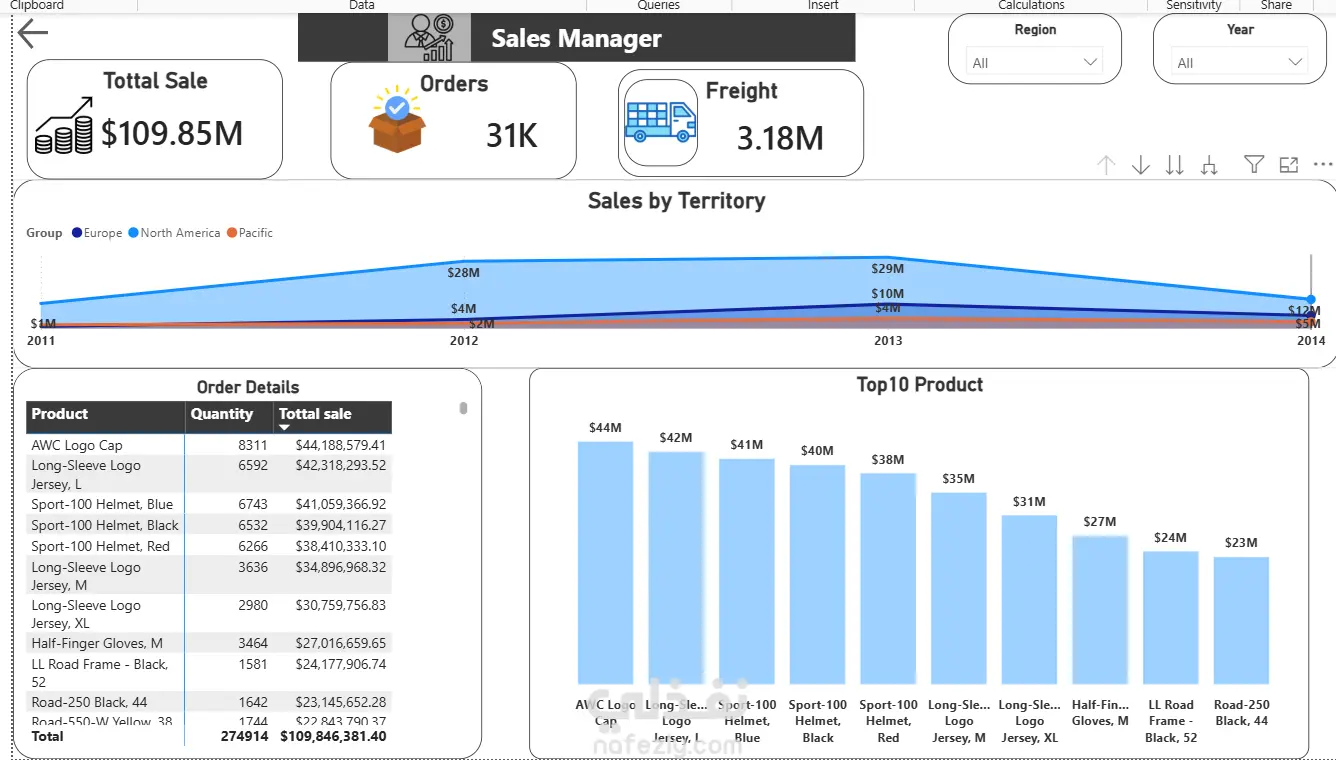Click Tottal sale sort arrow

click(284, 428)
